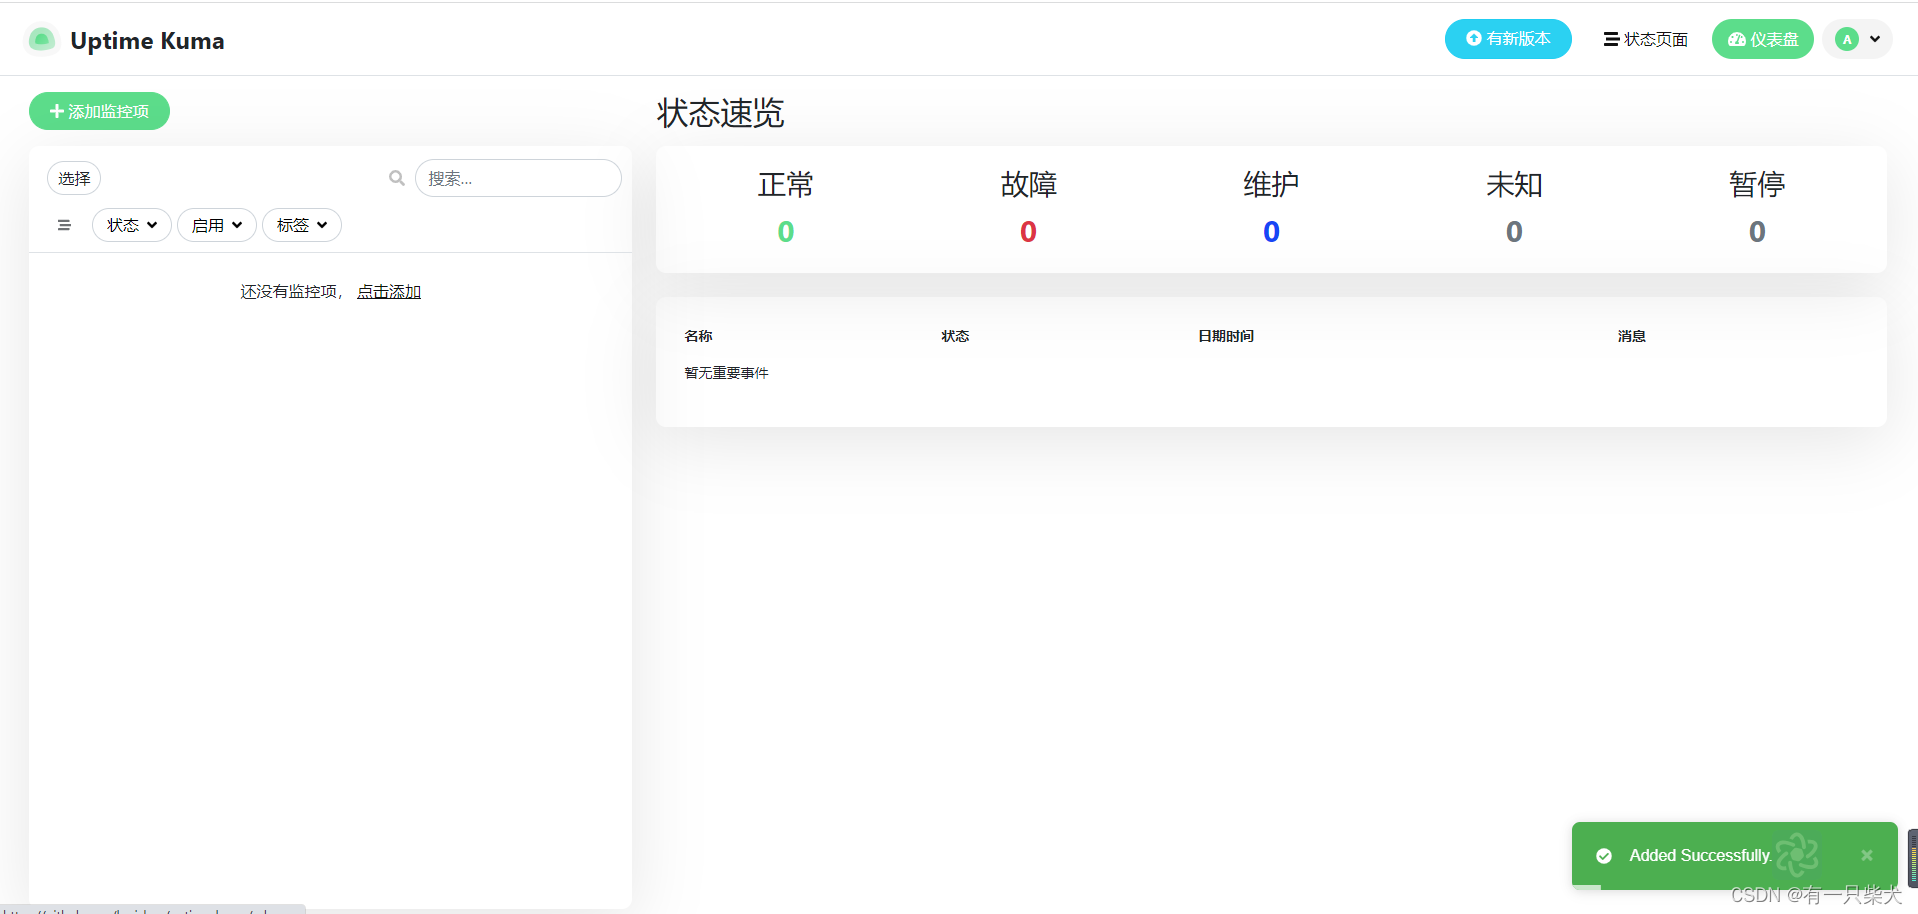Click the 选择 select button
1918x914 pixels.
74,178
